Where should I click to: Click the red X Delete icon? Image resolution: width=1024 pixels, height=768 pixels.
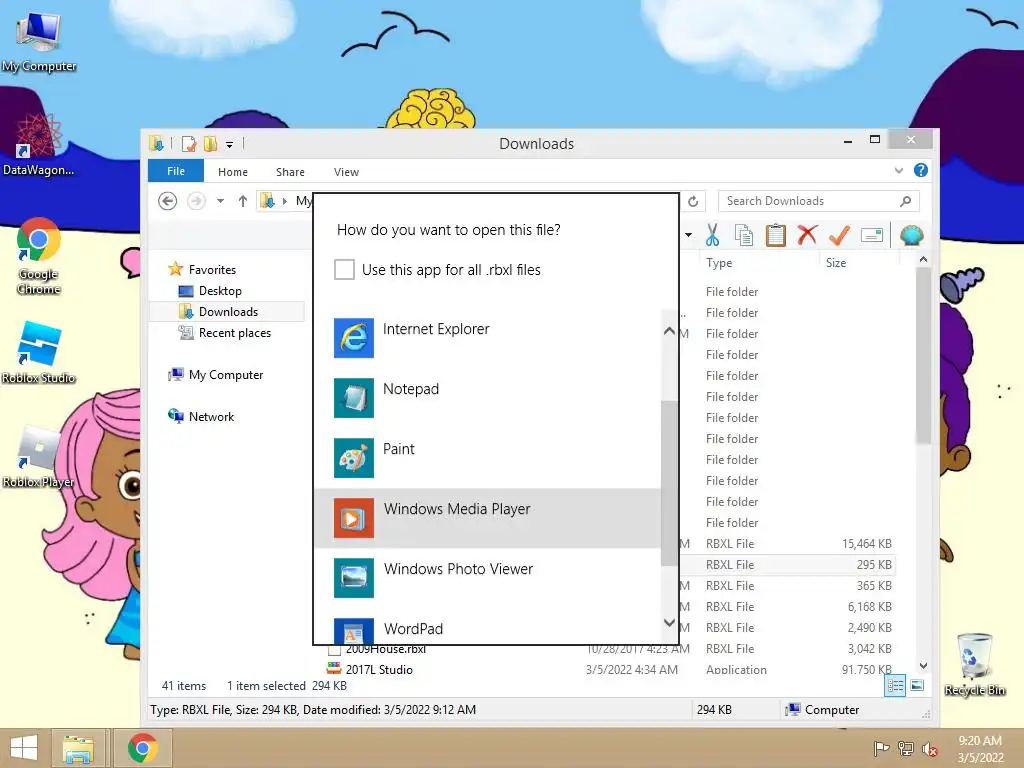[x=807, y=235]
